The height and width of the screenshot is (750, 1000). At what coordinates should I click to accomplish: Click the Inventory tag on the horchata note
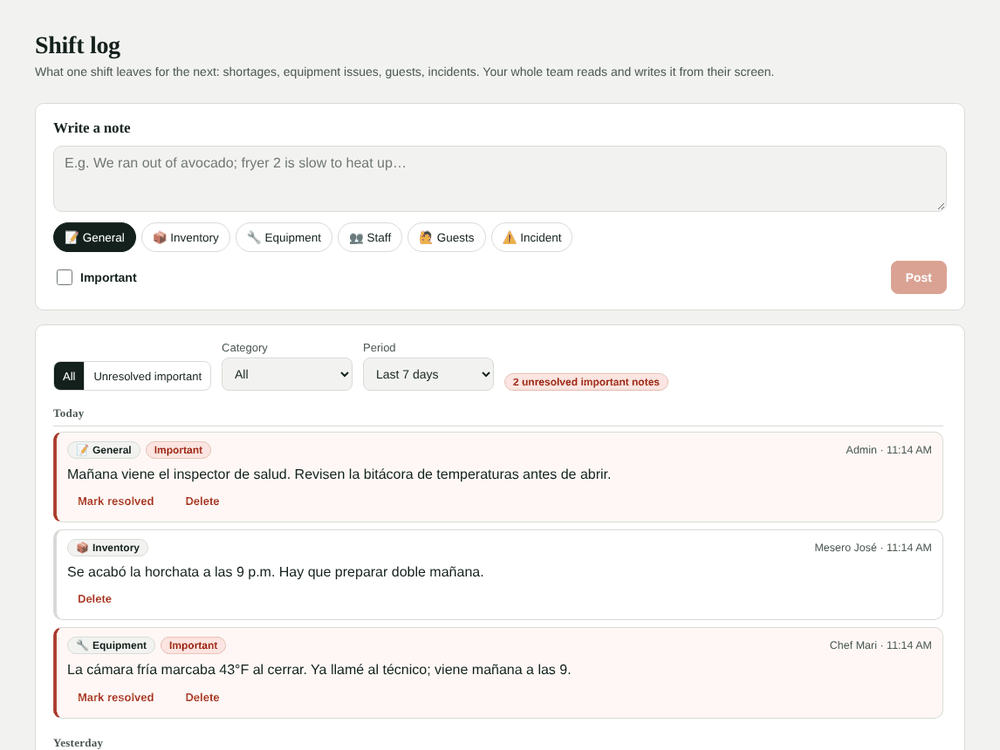pyautogui.click(x=108, y=547)
